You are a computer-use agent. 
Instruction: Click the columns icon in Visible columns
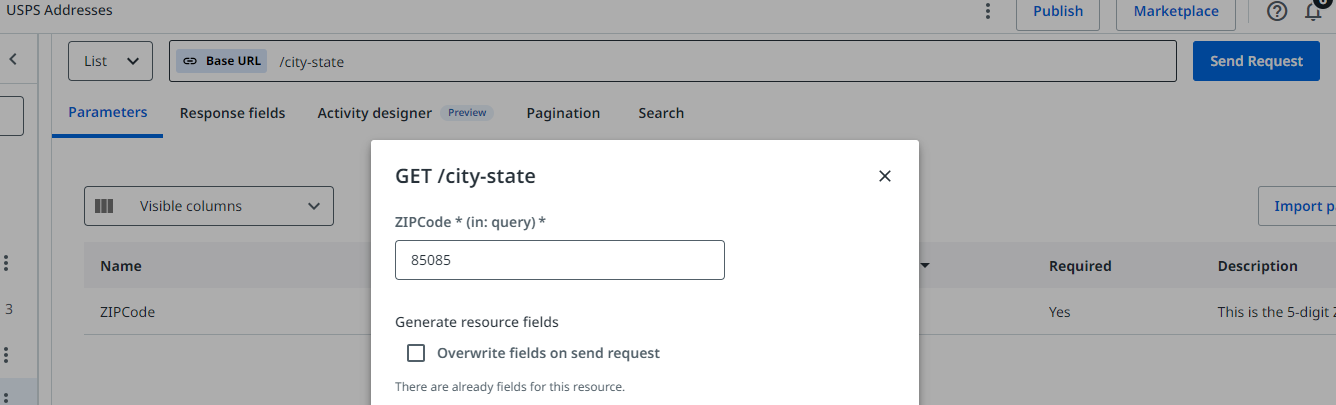point(104,206)
